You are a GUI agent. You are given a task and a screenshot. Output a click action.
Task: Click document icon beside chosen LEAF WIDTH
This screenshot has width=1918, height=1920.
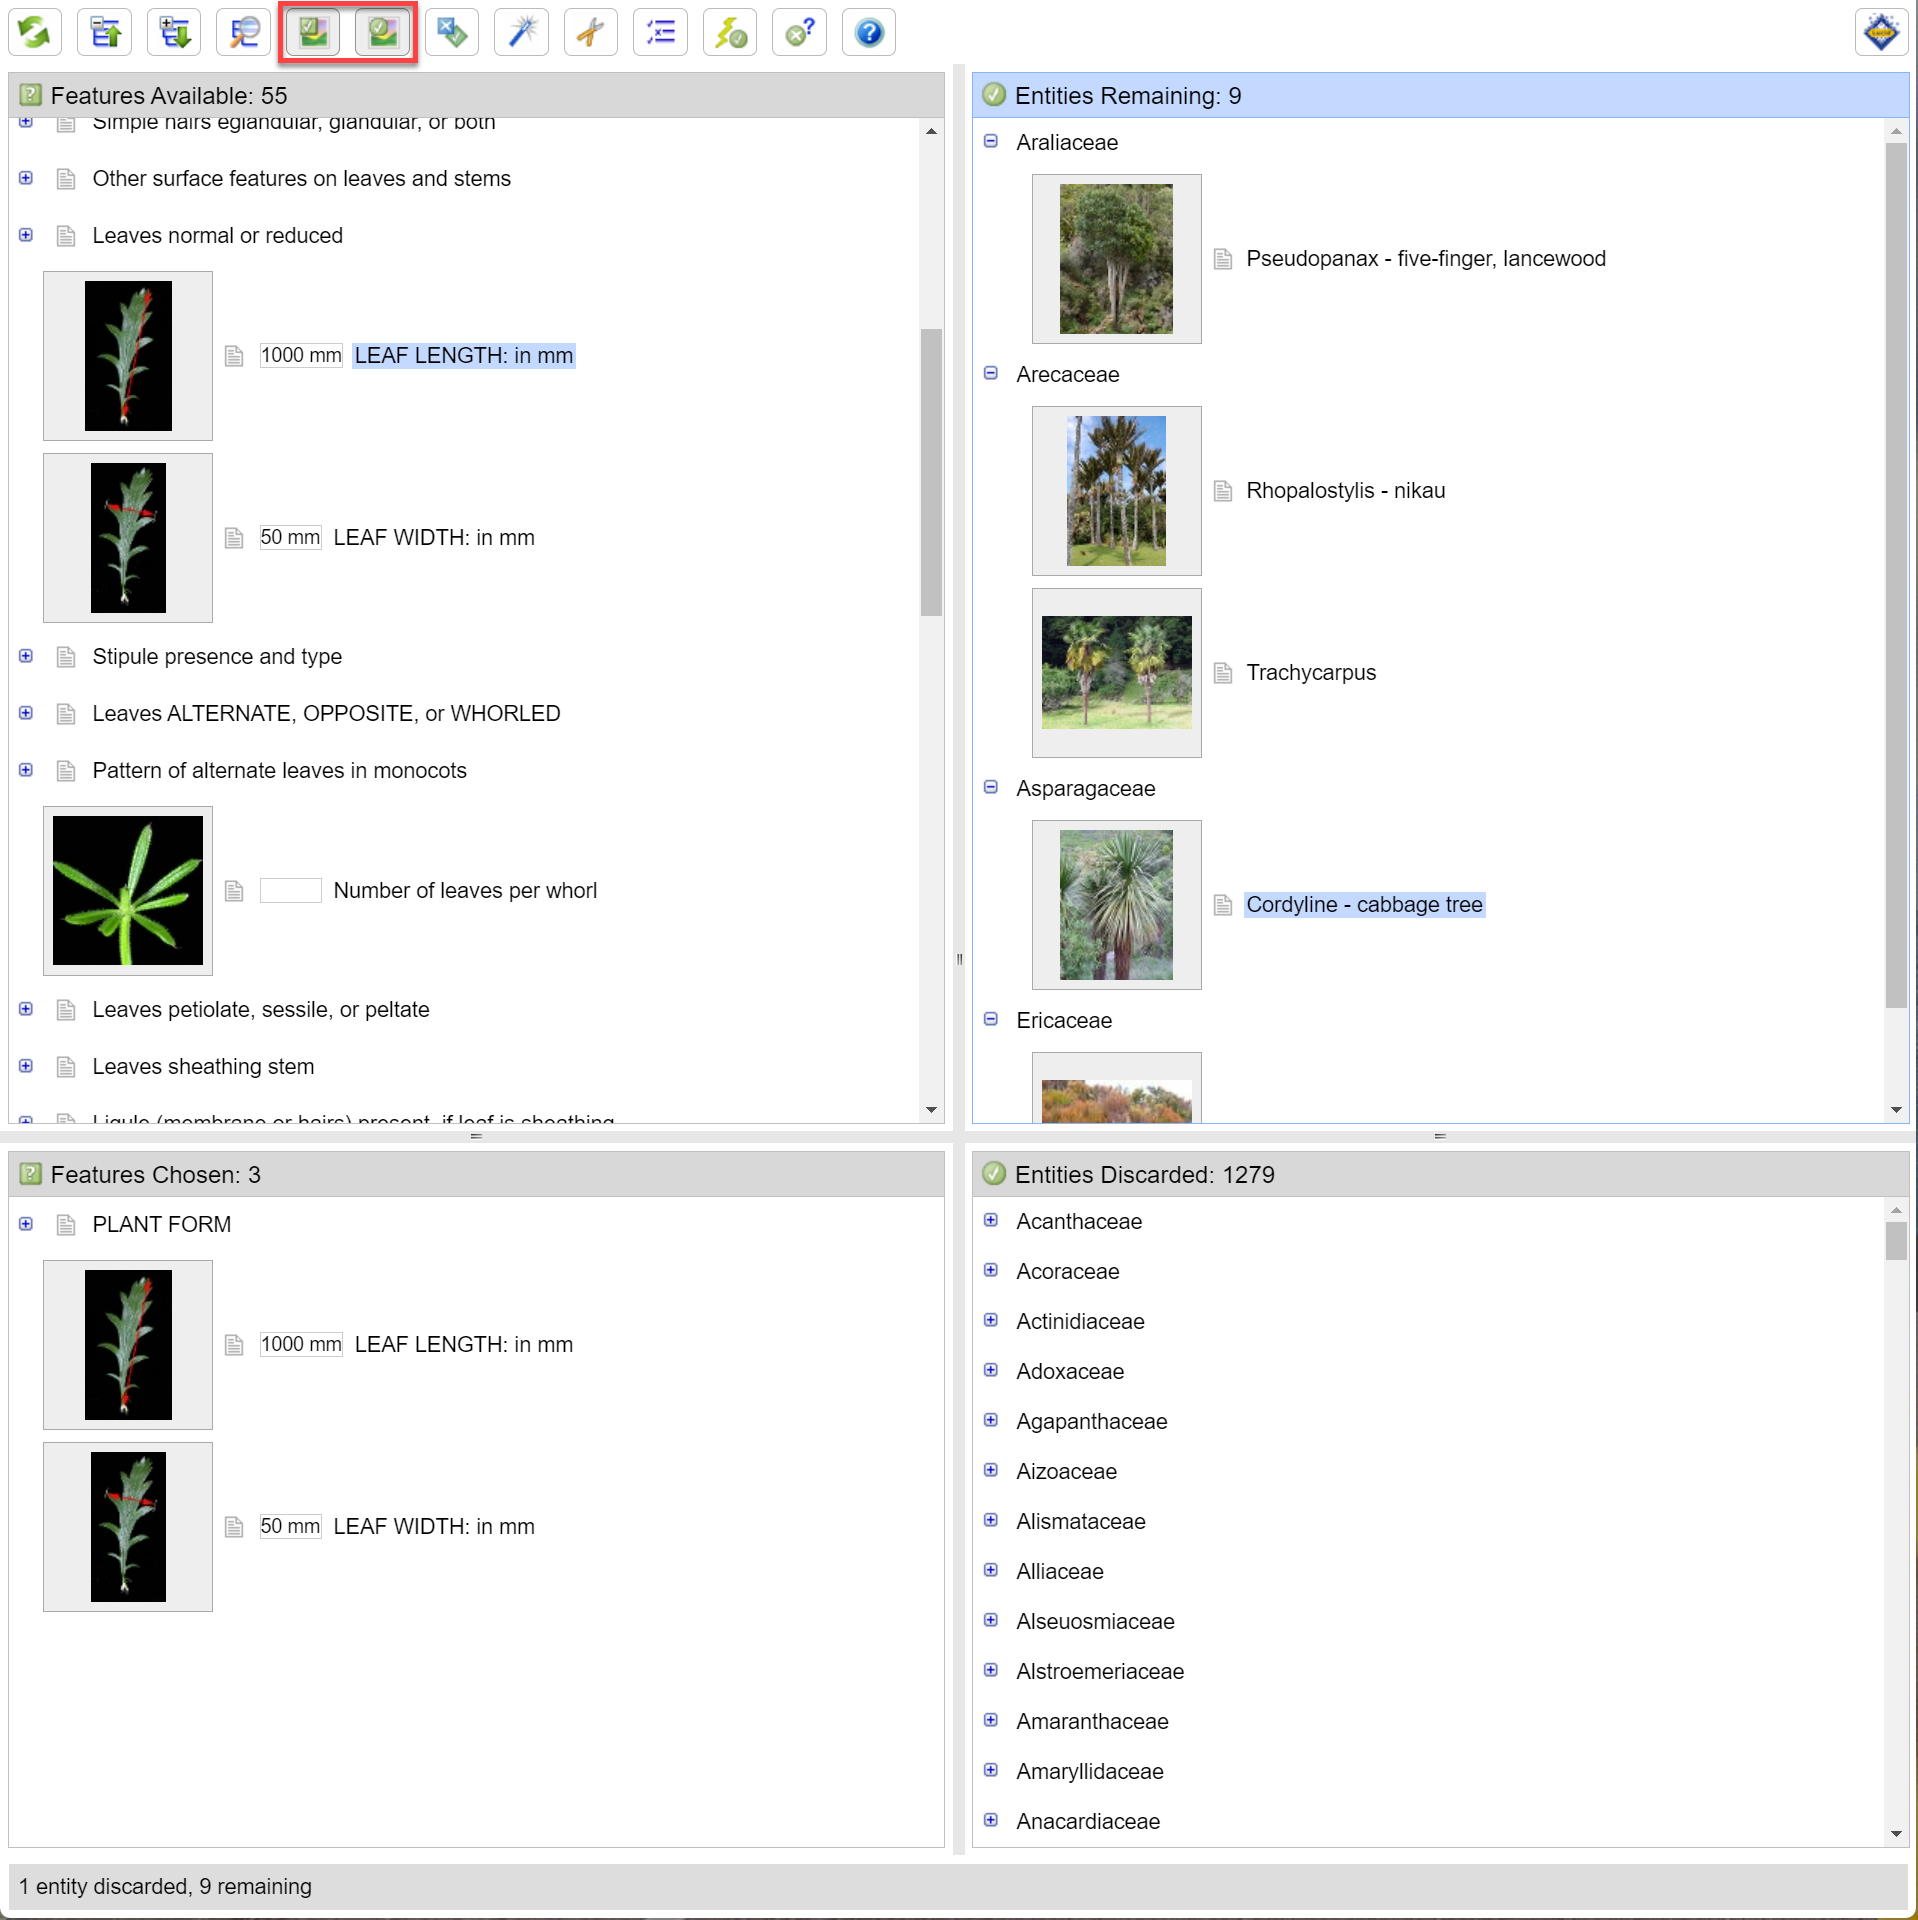click(x=234, y=1527)
